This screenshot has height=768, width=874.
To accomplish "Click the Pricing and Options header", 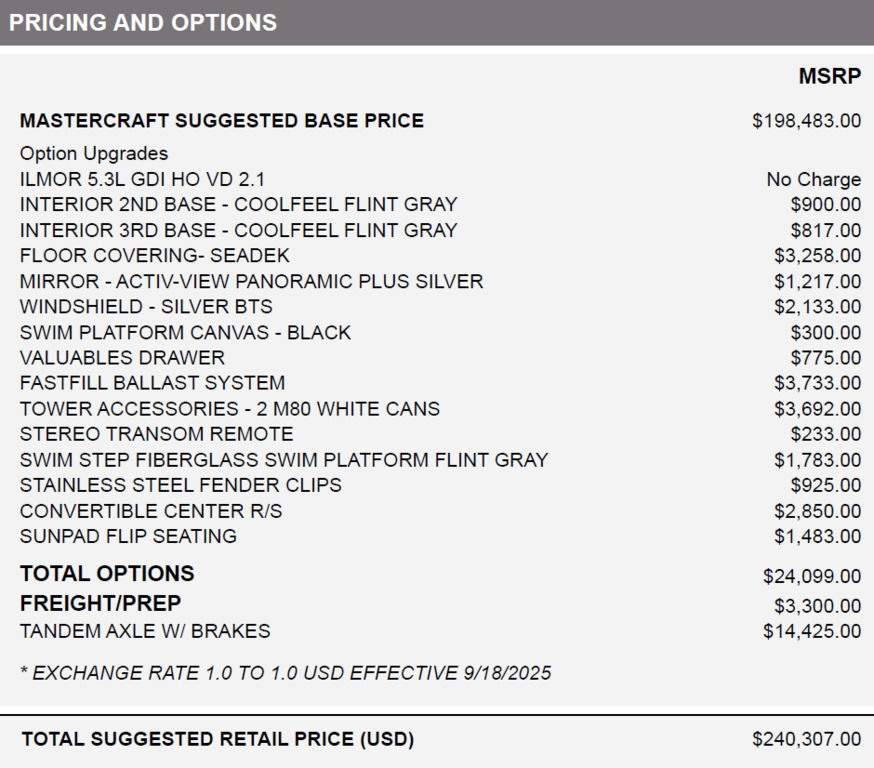I will click(143, 23).
